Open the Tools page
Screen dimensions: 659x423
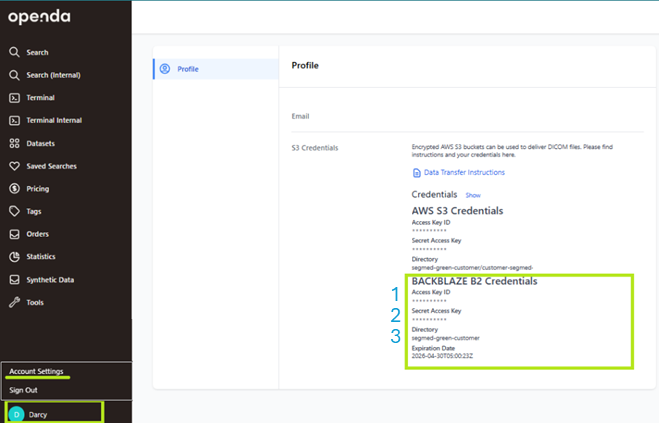coord(35,302)
